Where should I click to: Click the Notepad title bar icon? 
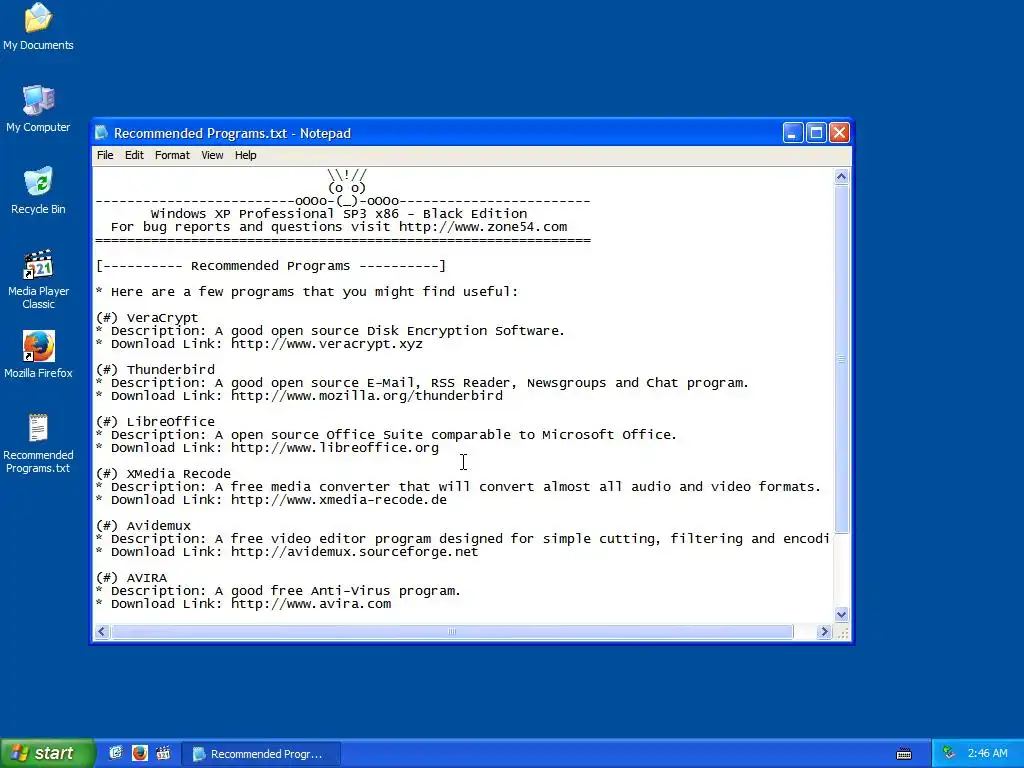click(101, 133)
